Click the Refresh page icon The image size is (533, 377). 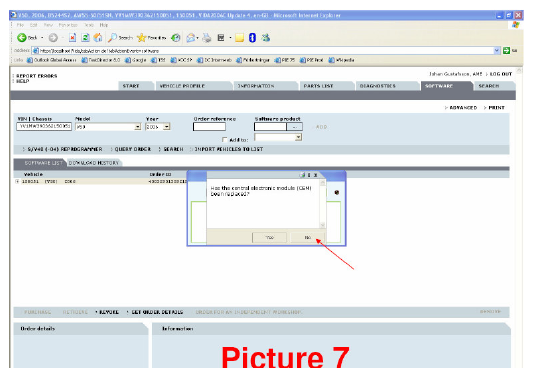point(85,38)
